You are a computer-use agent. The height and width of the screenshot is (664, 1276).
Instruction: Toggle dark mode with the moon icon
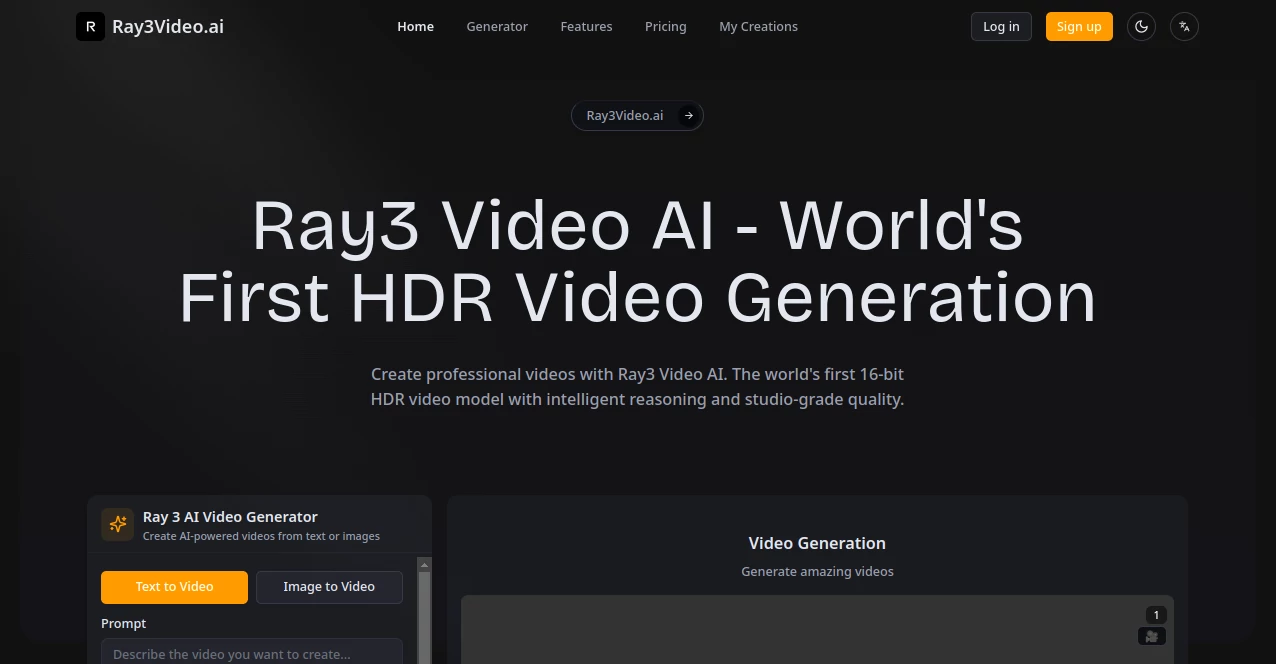tap(1141, 26)
